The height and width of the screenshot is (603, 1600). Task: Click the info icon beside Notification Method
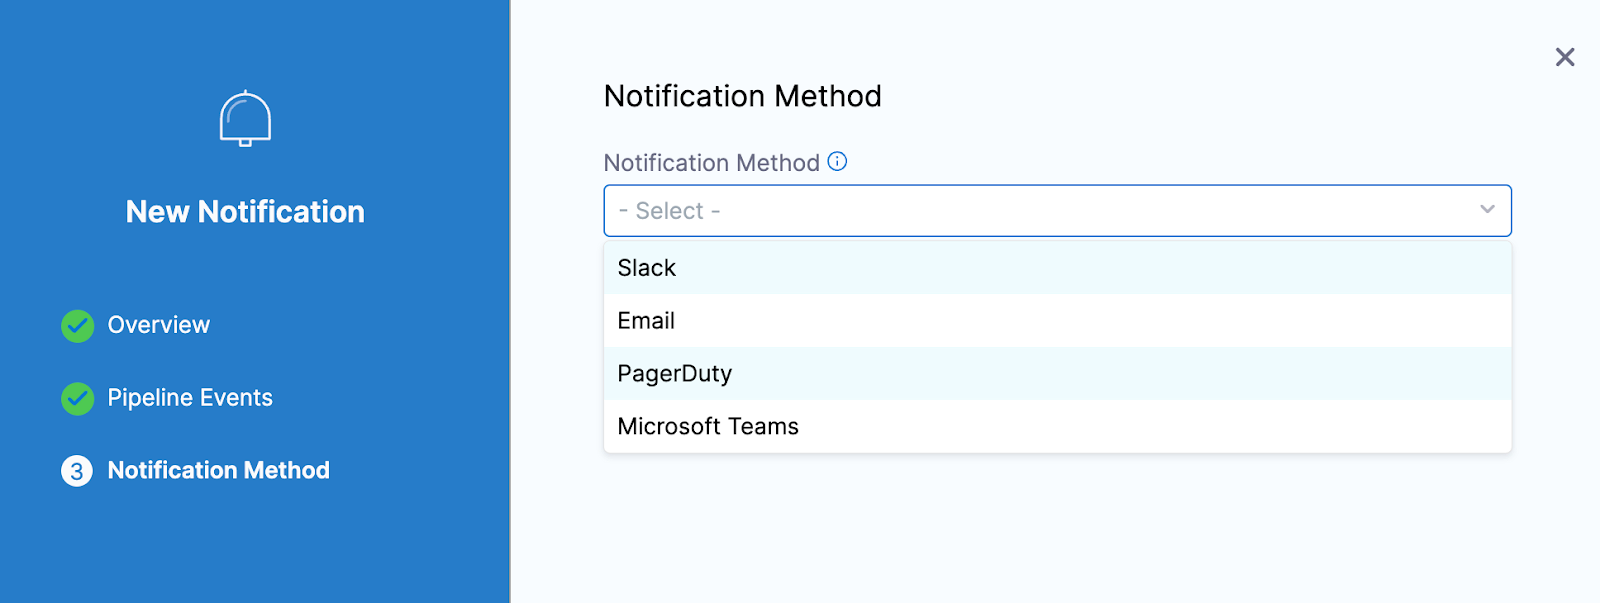[x=838, y=162]
